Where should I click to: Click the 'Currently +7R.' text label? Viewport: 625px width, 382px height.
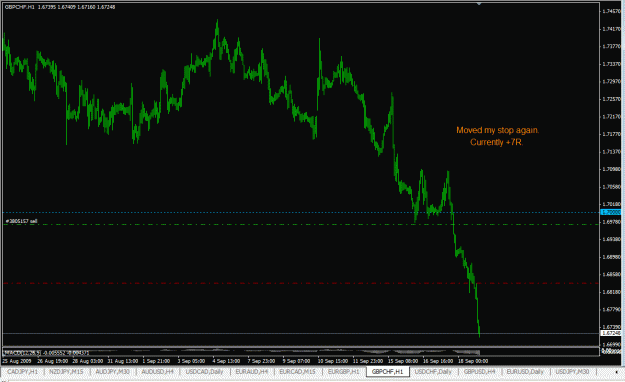click(496, 142)
